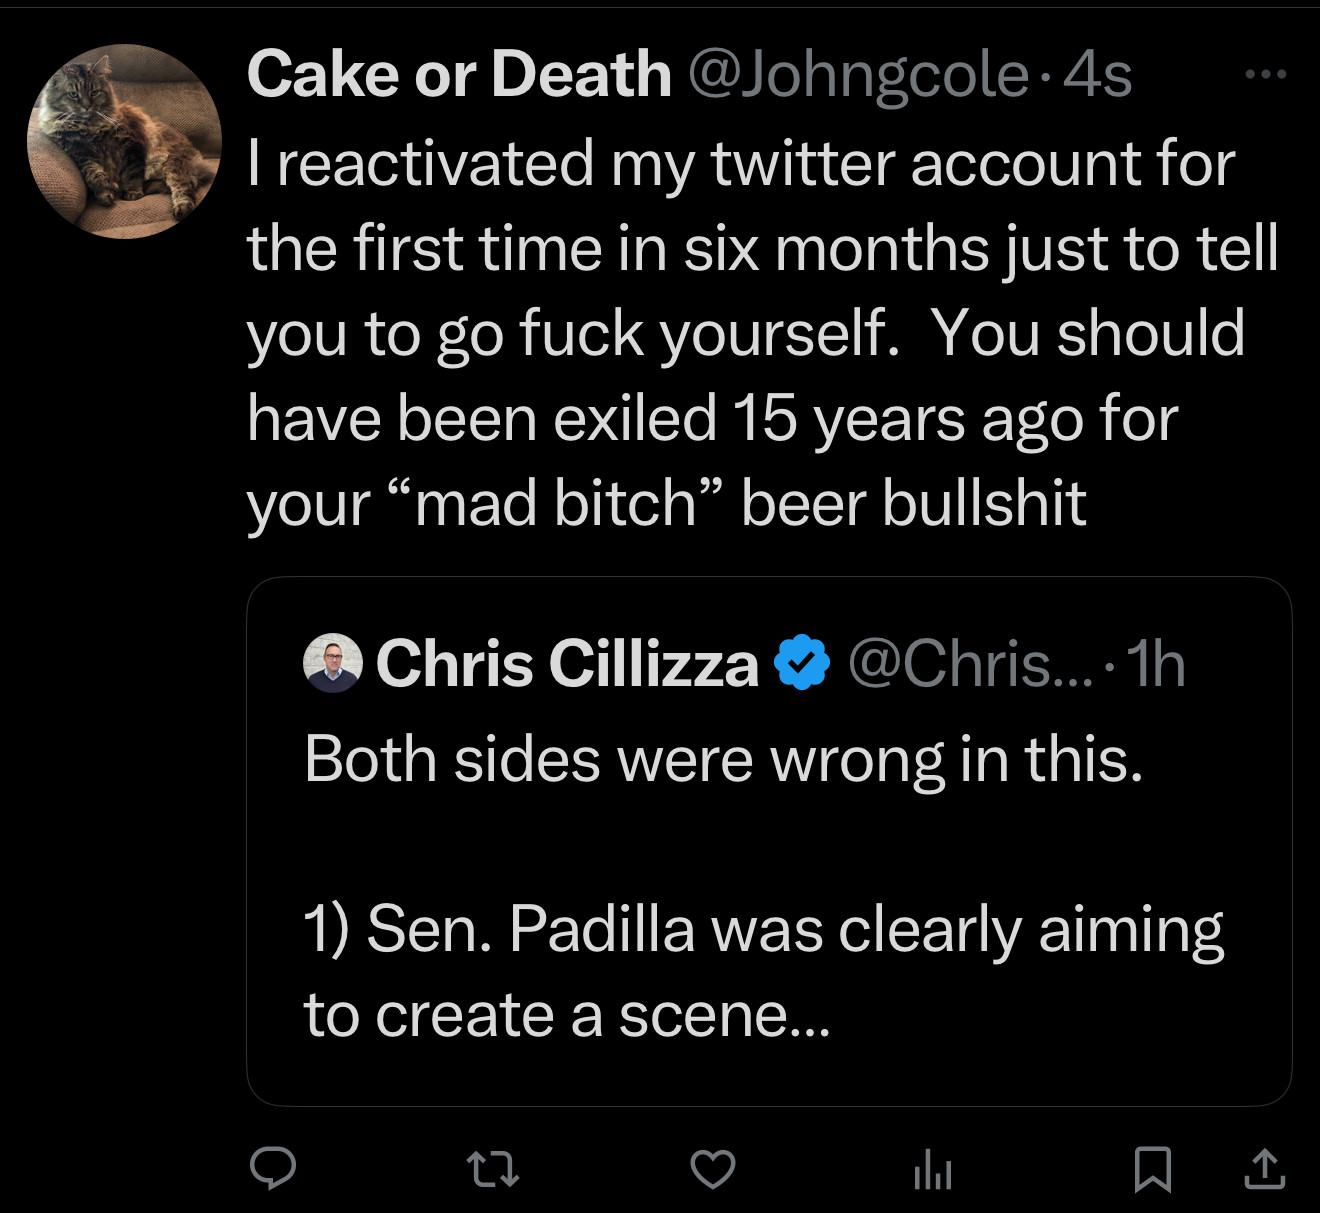
Task: Open the Chris Cillizza name in quoted tweet
Action: pyautogui.click(x=567, y=664)
